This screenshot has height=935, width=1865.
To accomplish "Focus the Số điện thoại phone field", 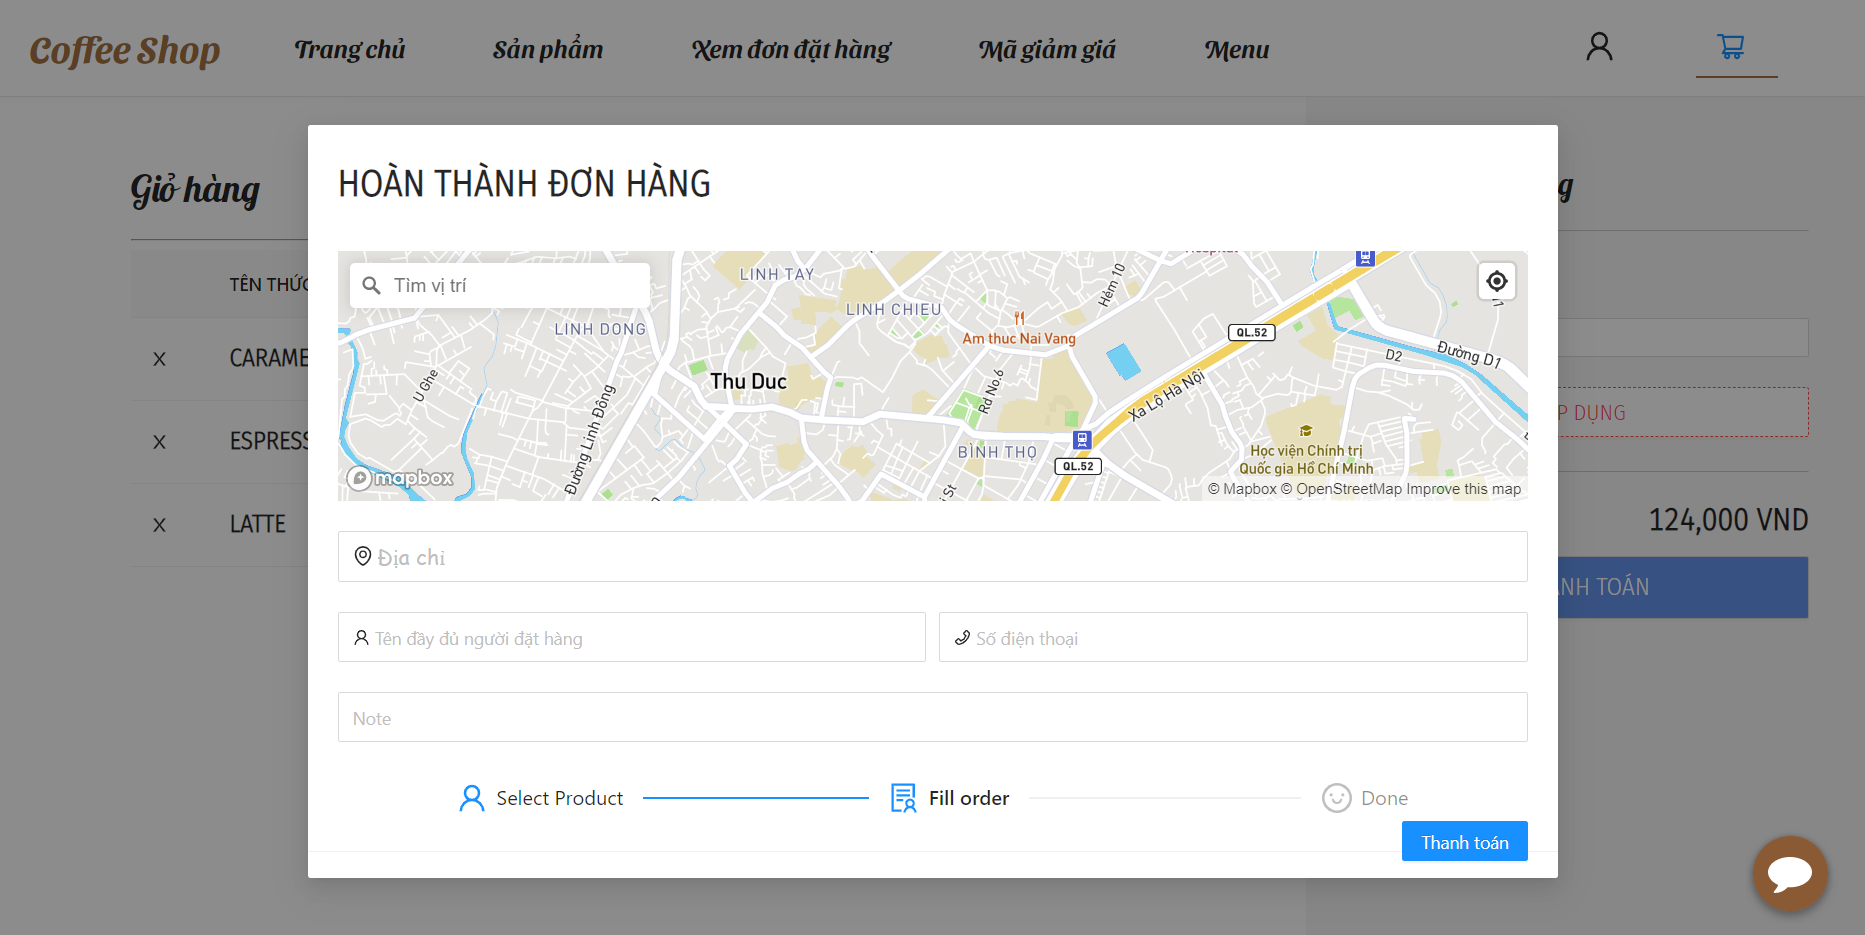I will pos(1233,638).
